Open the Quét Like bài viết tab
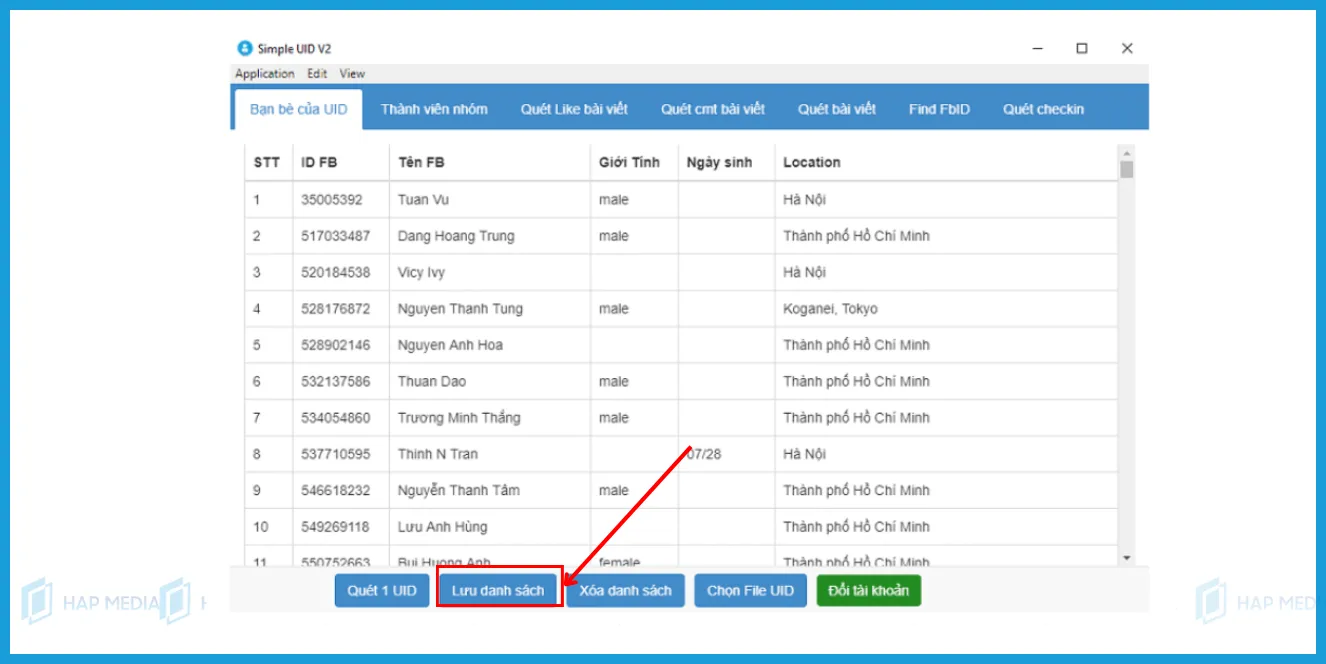 (575, 109)
